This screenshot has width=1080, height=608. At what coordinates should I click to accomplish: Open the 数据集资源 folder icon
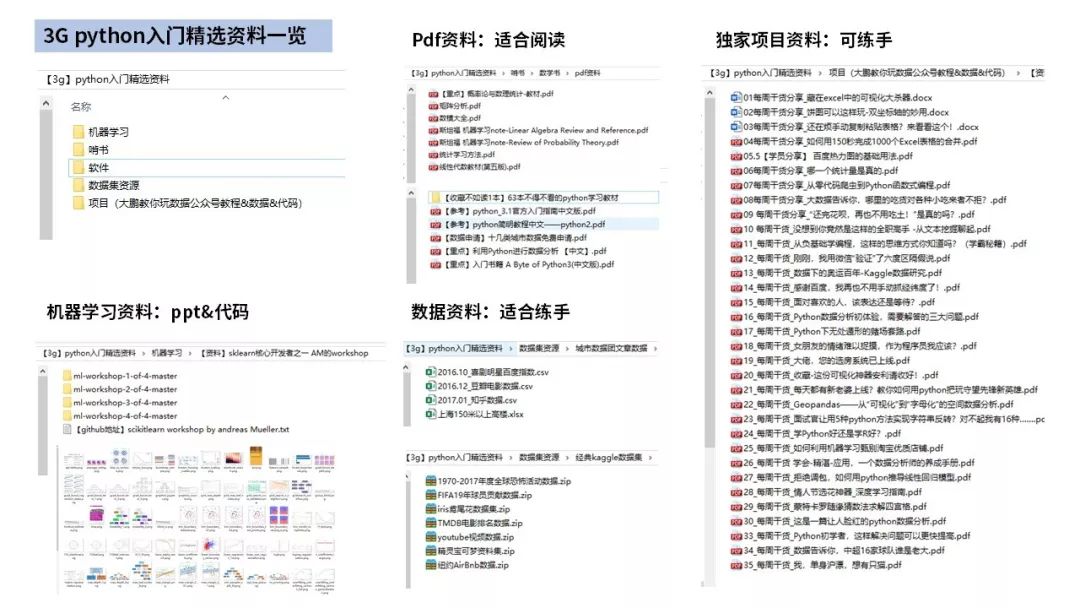(x=79, y=185)
